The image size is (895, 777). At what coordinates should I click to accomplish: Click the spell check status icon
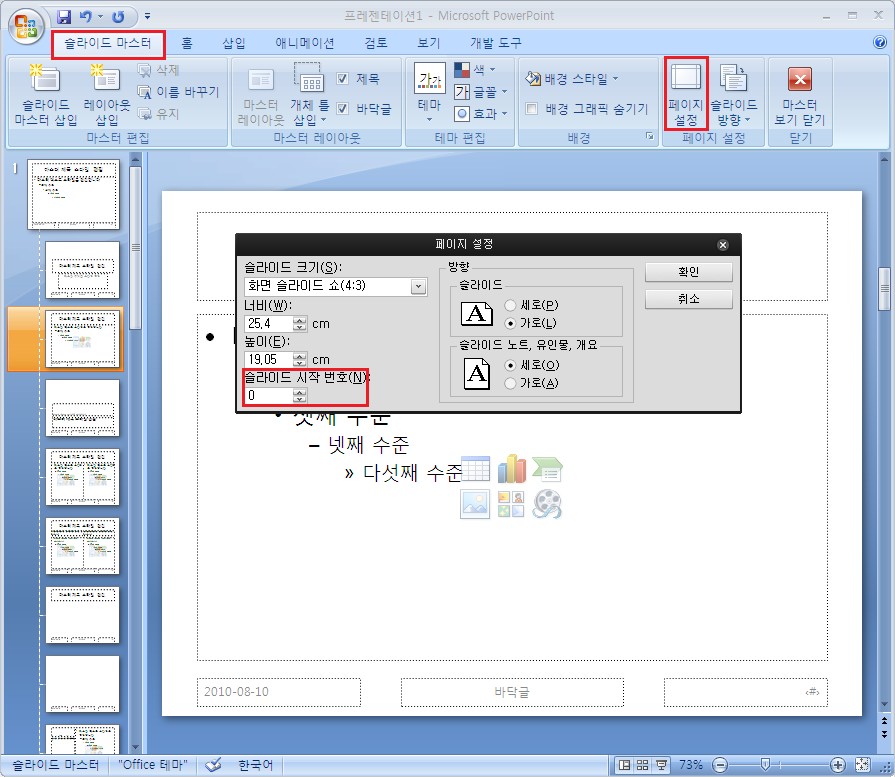coord(213,765)
